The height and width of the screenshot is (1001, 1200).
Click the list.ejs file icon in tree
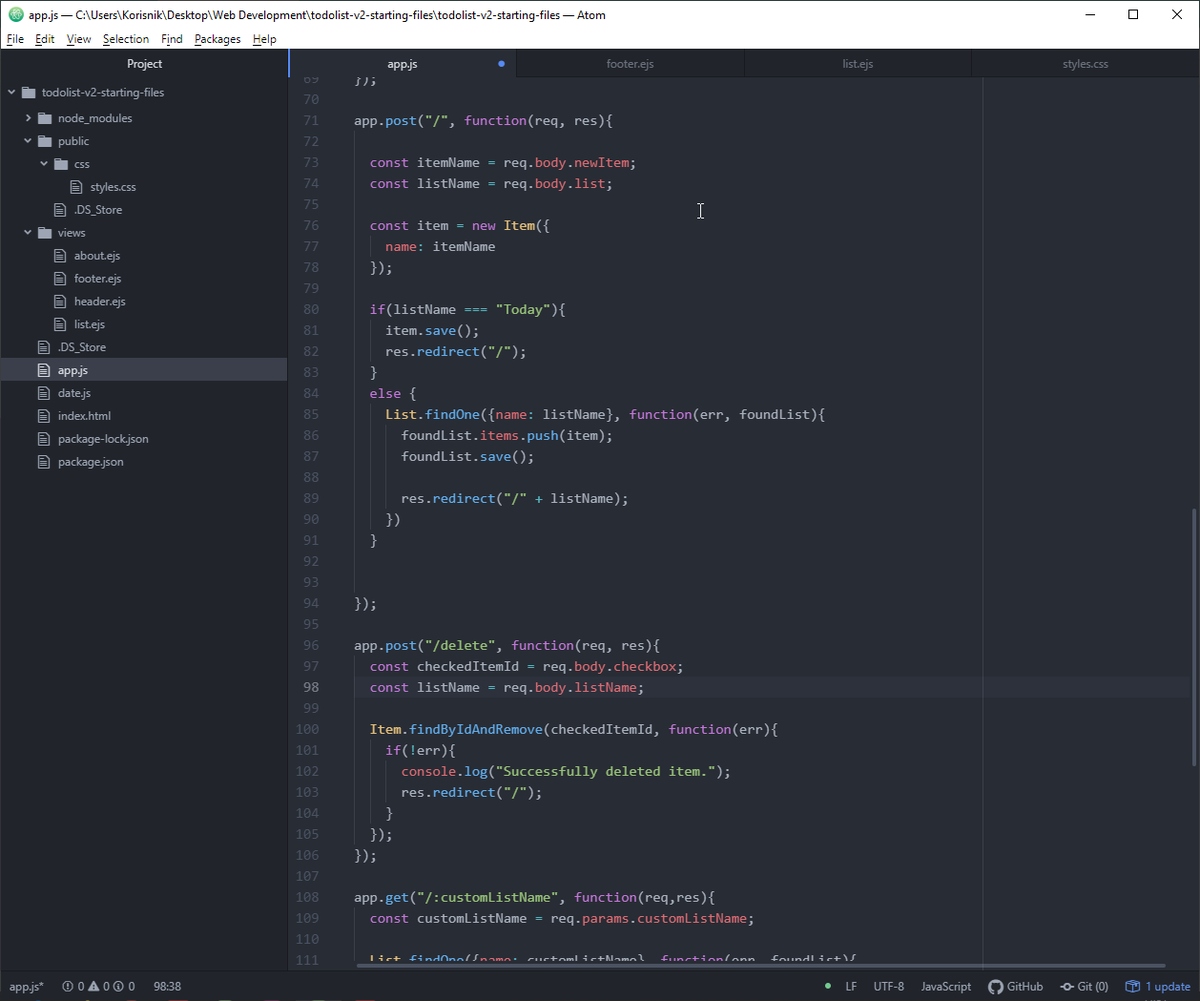point(62,325)
